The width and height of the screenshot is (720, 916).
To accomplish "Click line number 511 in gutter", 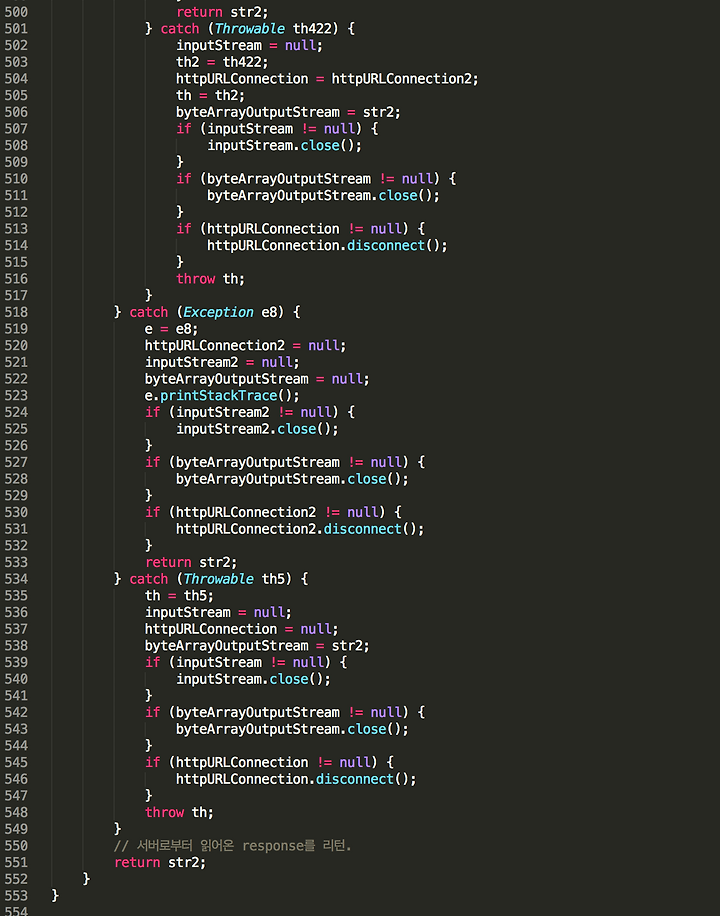I will [16, 196].
